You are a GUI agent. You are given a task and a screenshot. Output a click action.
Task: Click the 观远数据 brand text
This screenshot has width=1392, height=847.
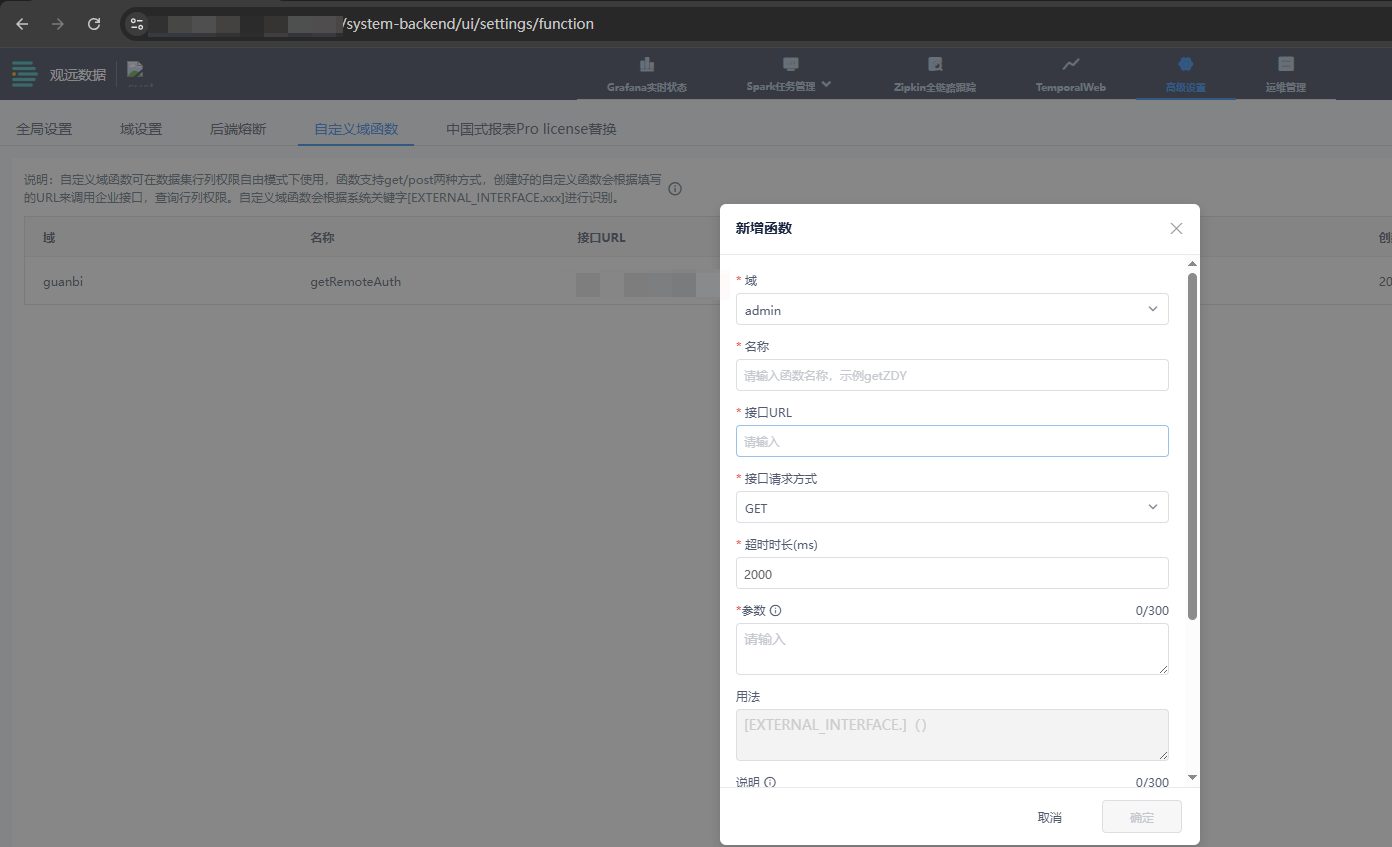click(78, 74)
